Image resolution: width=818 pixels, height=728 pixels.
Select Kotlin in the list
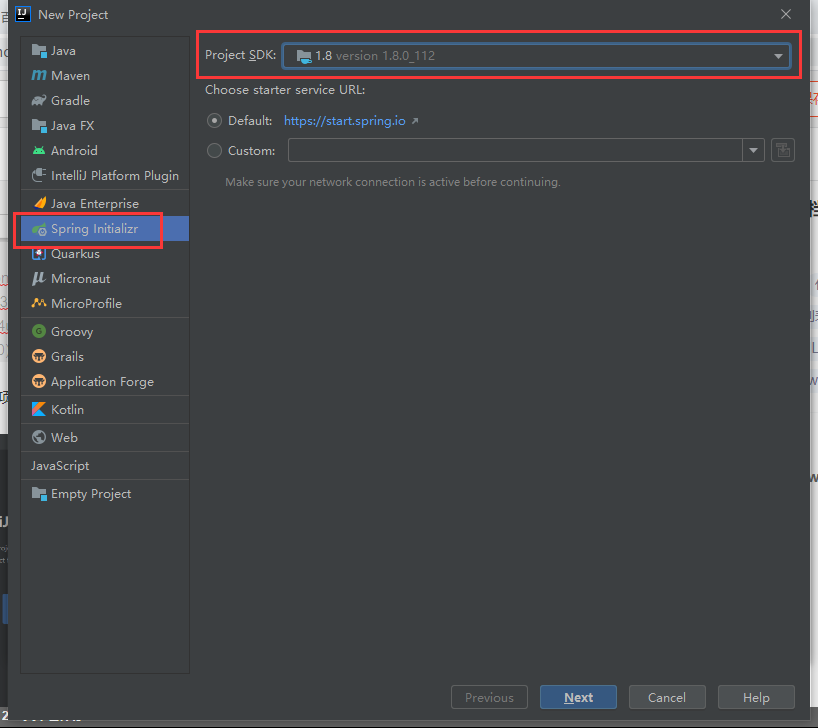point(105,410)
